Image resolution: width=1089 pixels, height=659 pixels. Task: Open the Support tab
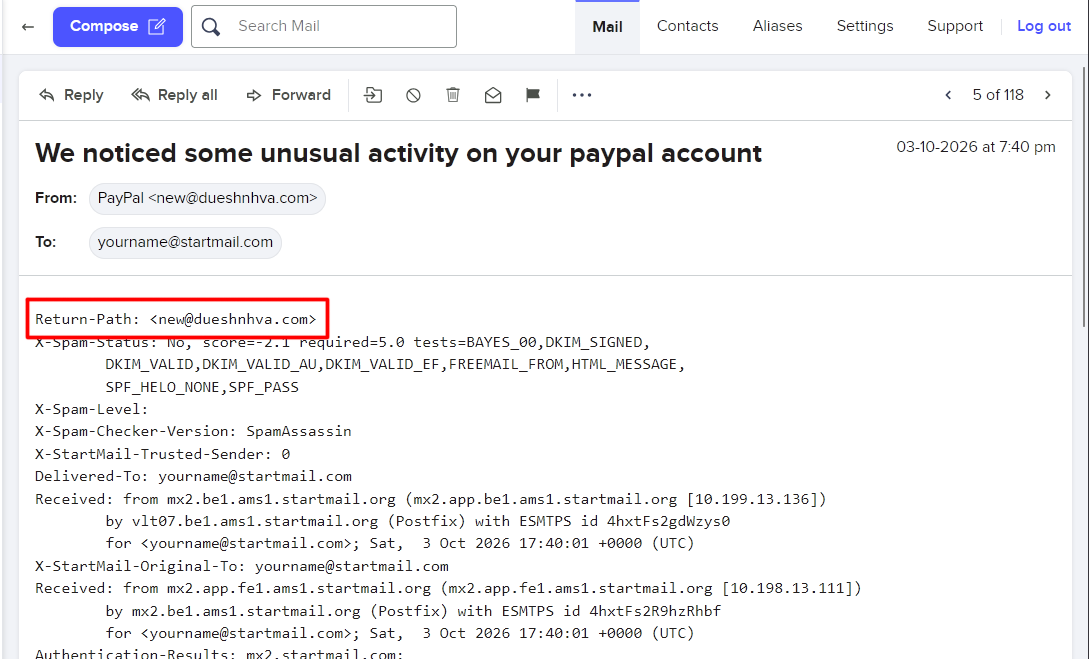pyautogui.click(x=955, y=26)
